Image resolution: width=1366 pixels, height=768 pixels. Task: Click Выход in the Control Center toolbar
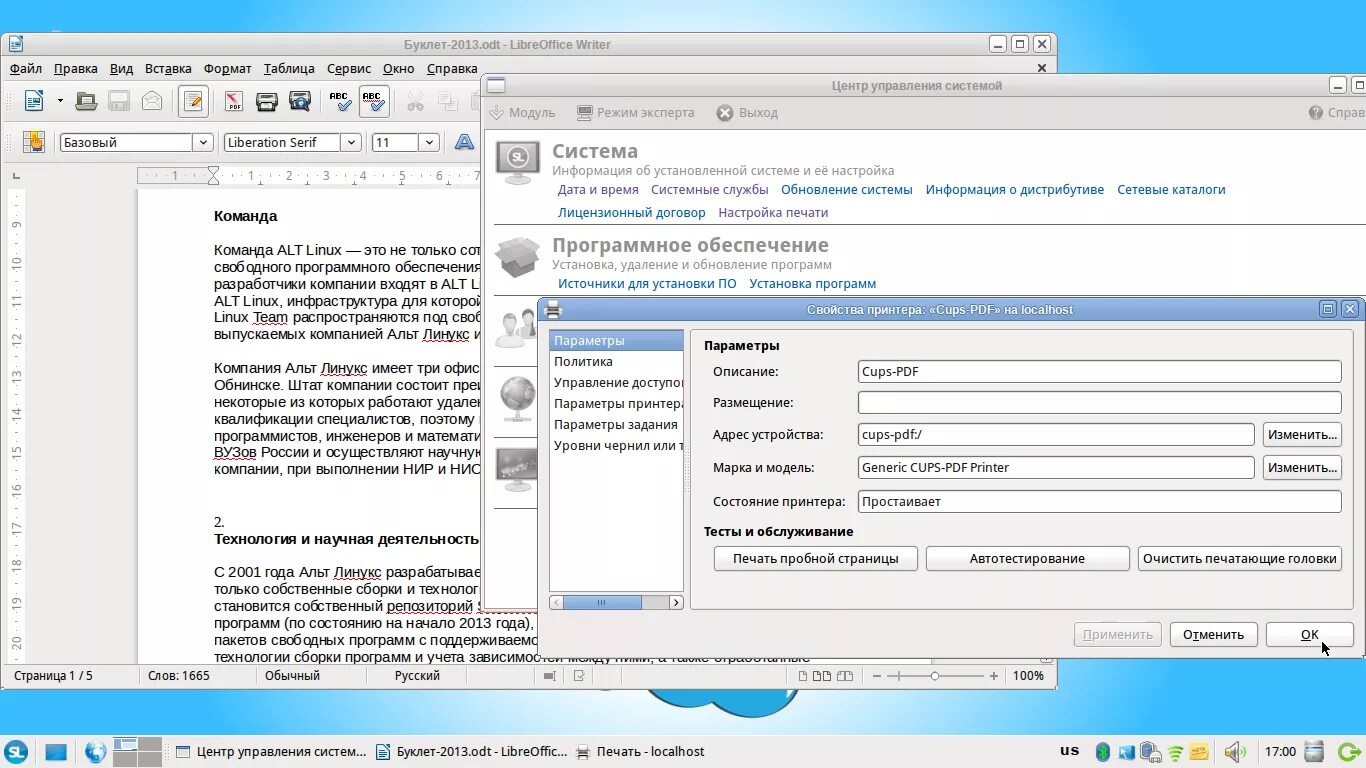click(747, 113)
